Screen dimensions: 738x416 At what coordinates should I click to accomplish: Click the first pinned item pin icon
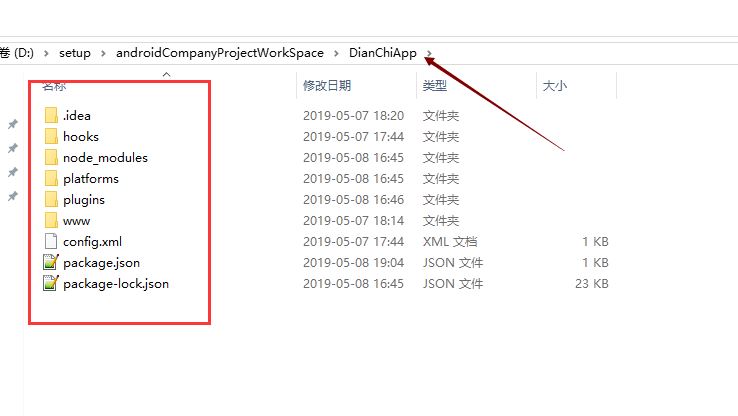pyautogui.click(x=13, y=124)
